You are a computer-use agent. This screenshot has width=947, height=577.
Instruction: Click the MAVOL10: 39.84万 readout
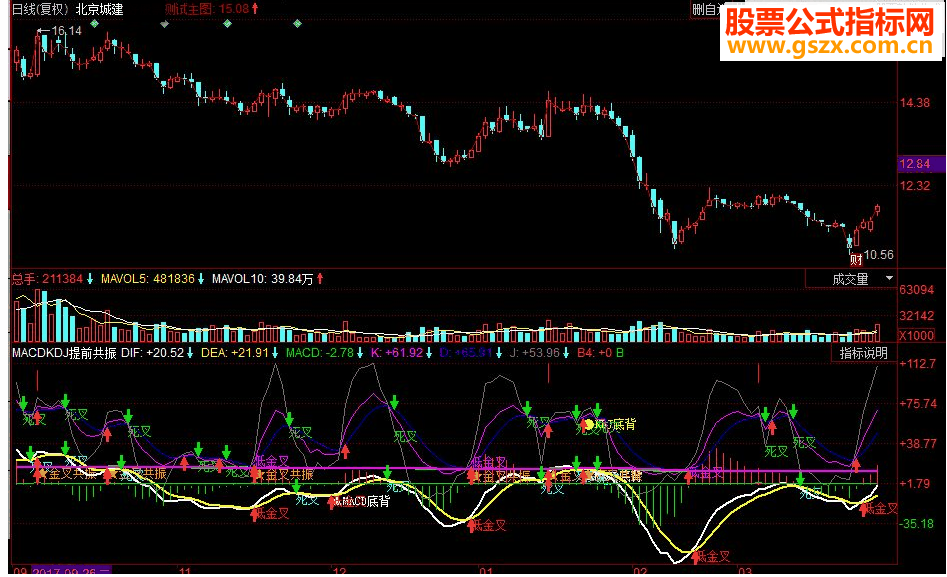[x=262, y=279]
